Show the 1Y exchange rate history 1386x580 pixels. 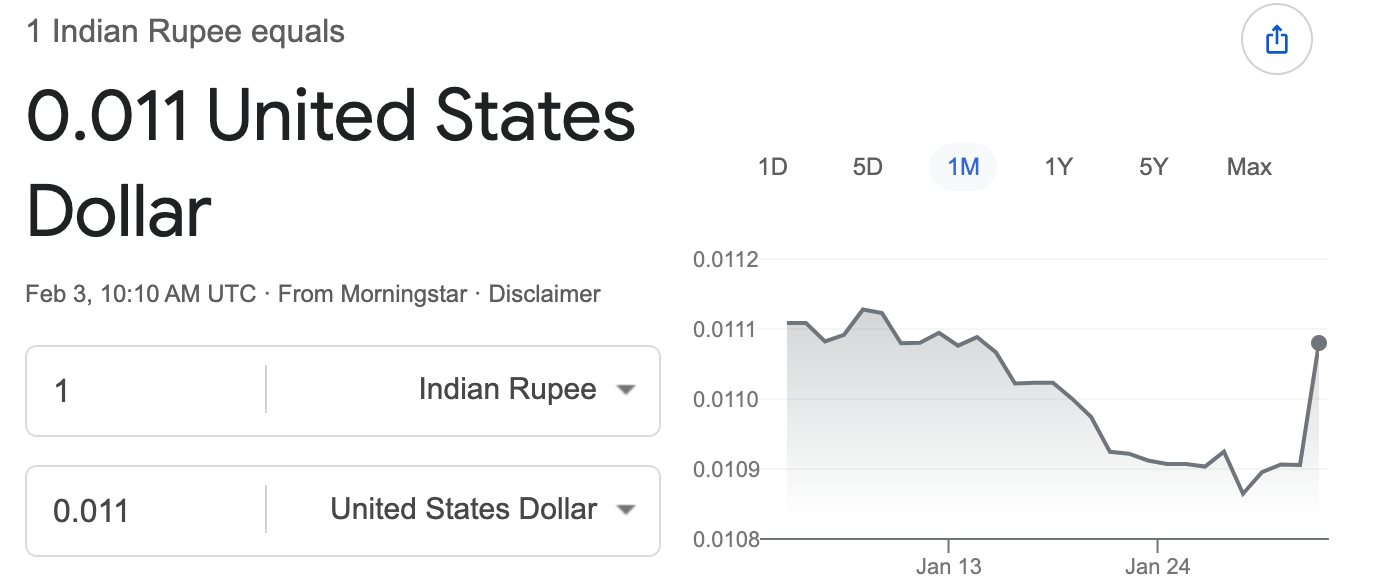(1058, 167)
